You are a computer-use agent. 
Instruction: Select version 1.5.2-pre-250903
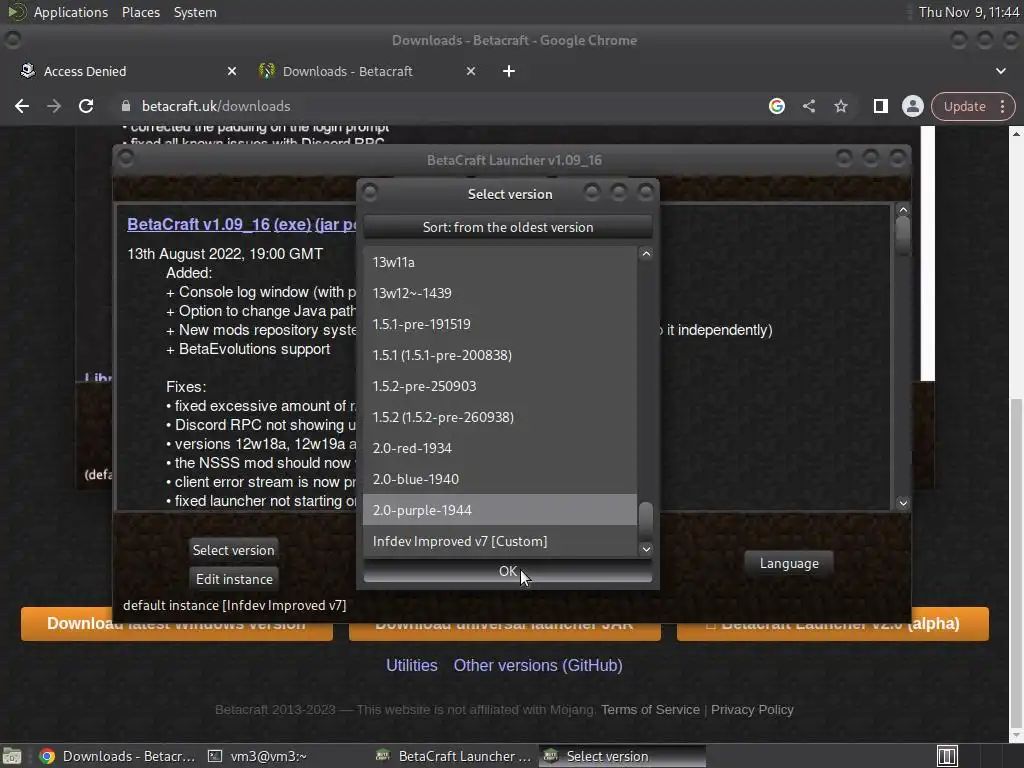tap(500, 386)
